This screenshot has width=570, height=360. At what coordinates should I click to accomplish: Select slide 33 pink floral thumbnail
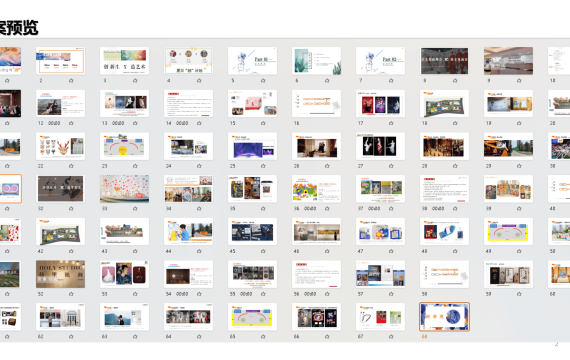(x=124, y=189)
